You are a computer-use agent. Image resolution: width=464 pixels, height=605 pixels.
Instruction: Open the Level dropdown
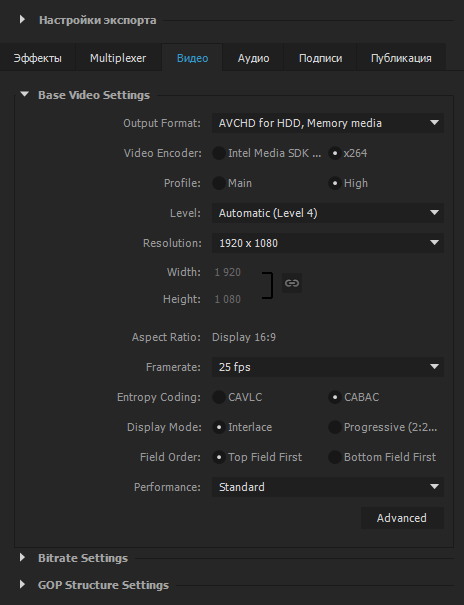point(328,213)
